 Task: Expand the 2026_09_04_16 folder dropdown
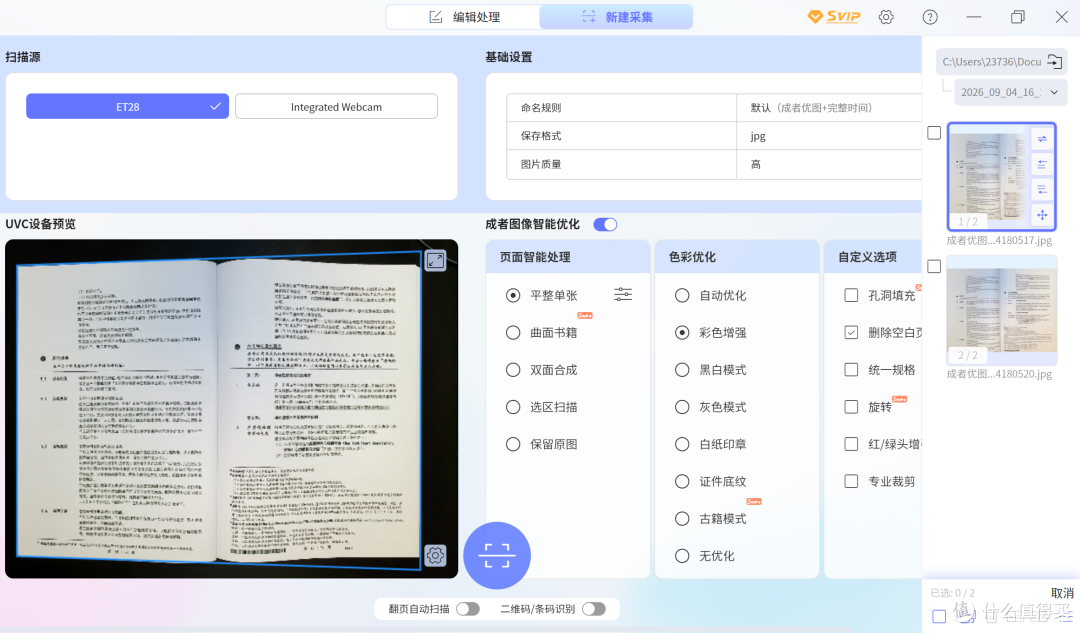pos(1010,92)
